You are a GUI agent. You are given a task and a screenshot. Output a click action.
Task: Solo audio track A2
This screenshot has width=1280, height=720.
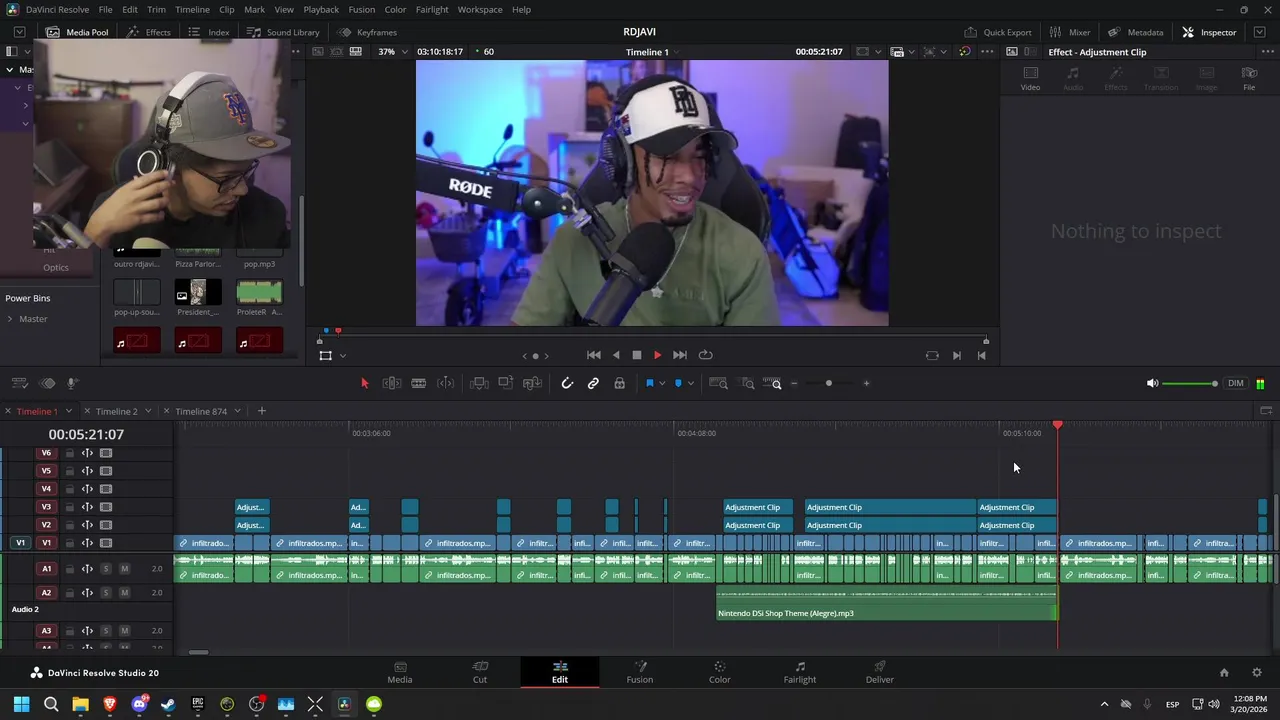pos(105,593)
